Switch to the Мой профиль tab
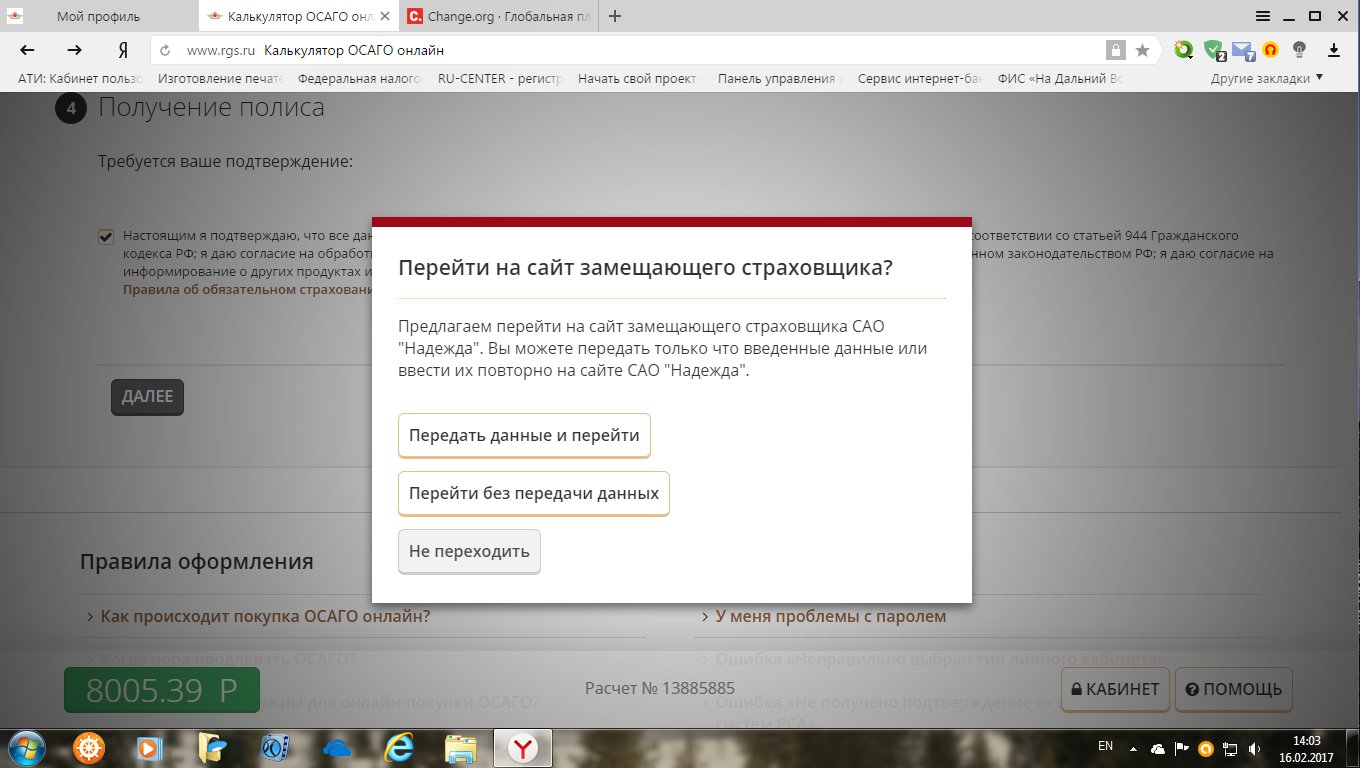Viewport: 1360px width, 768px height. click(x=100, y=17)
